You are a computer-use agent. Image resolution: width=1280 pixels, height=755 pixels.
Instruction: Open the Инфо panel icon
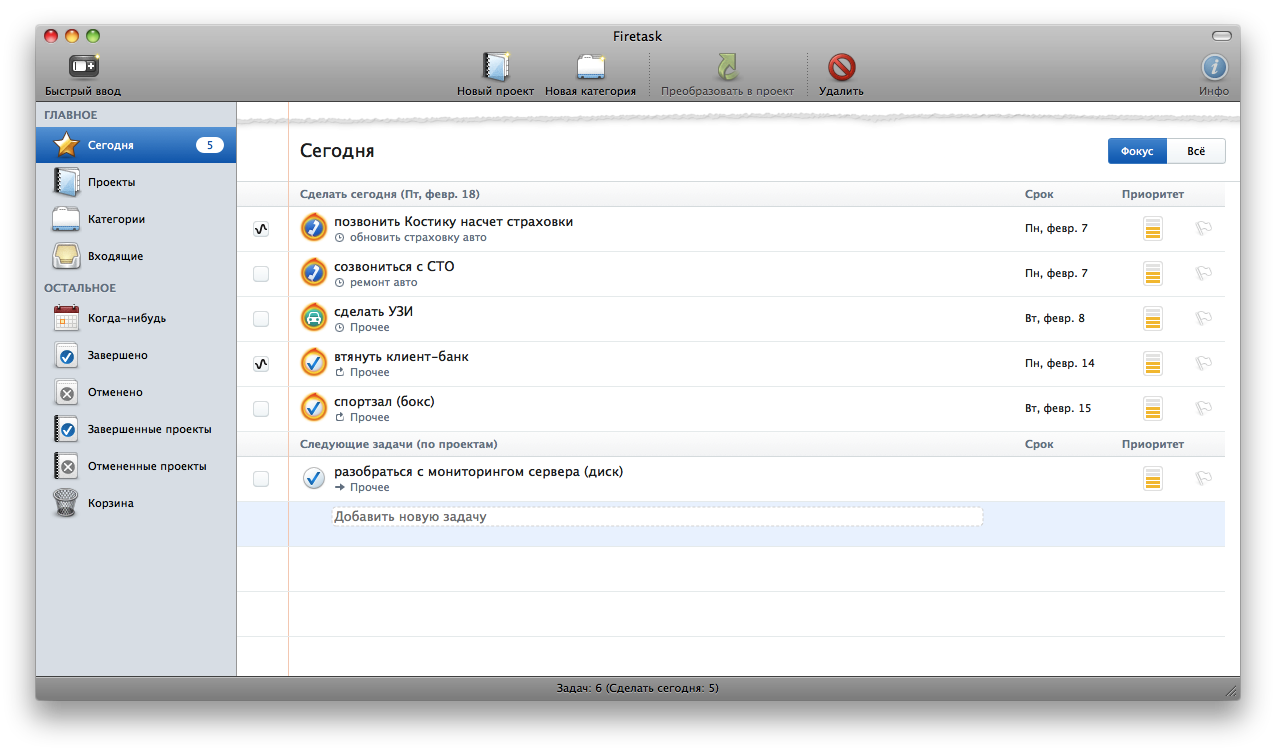tap(1214, 67)
